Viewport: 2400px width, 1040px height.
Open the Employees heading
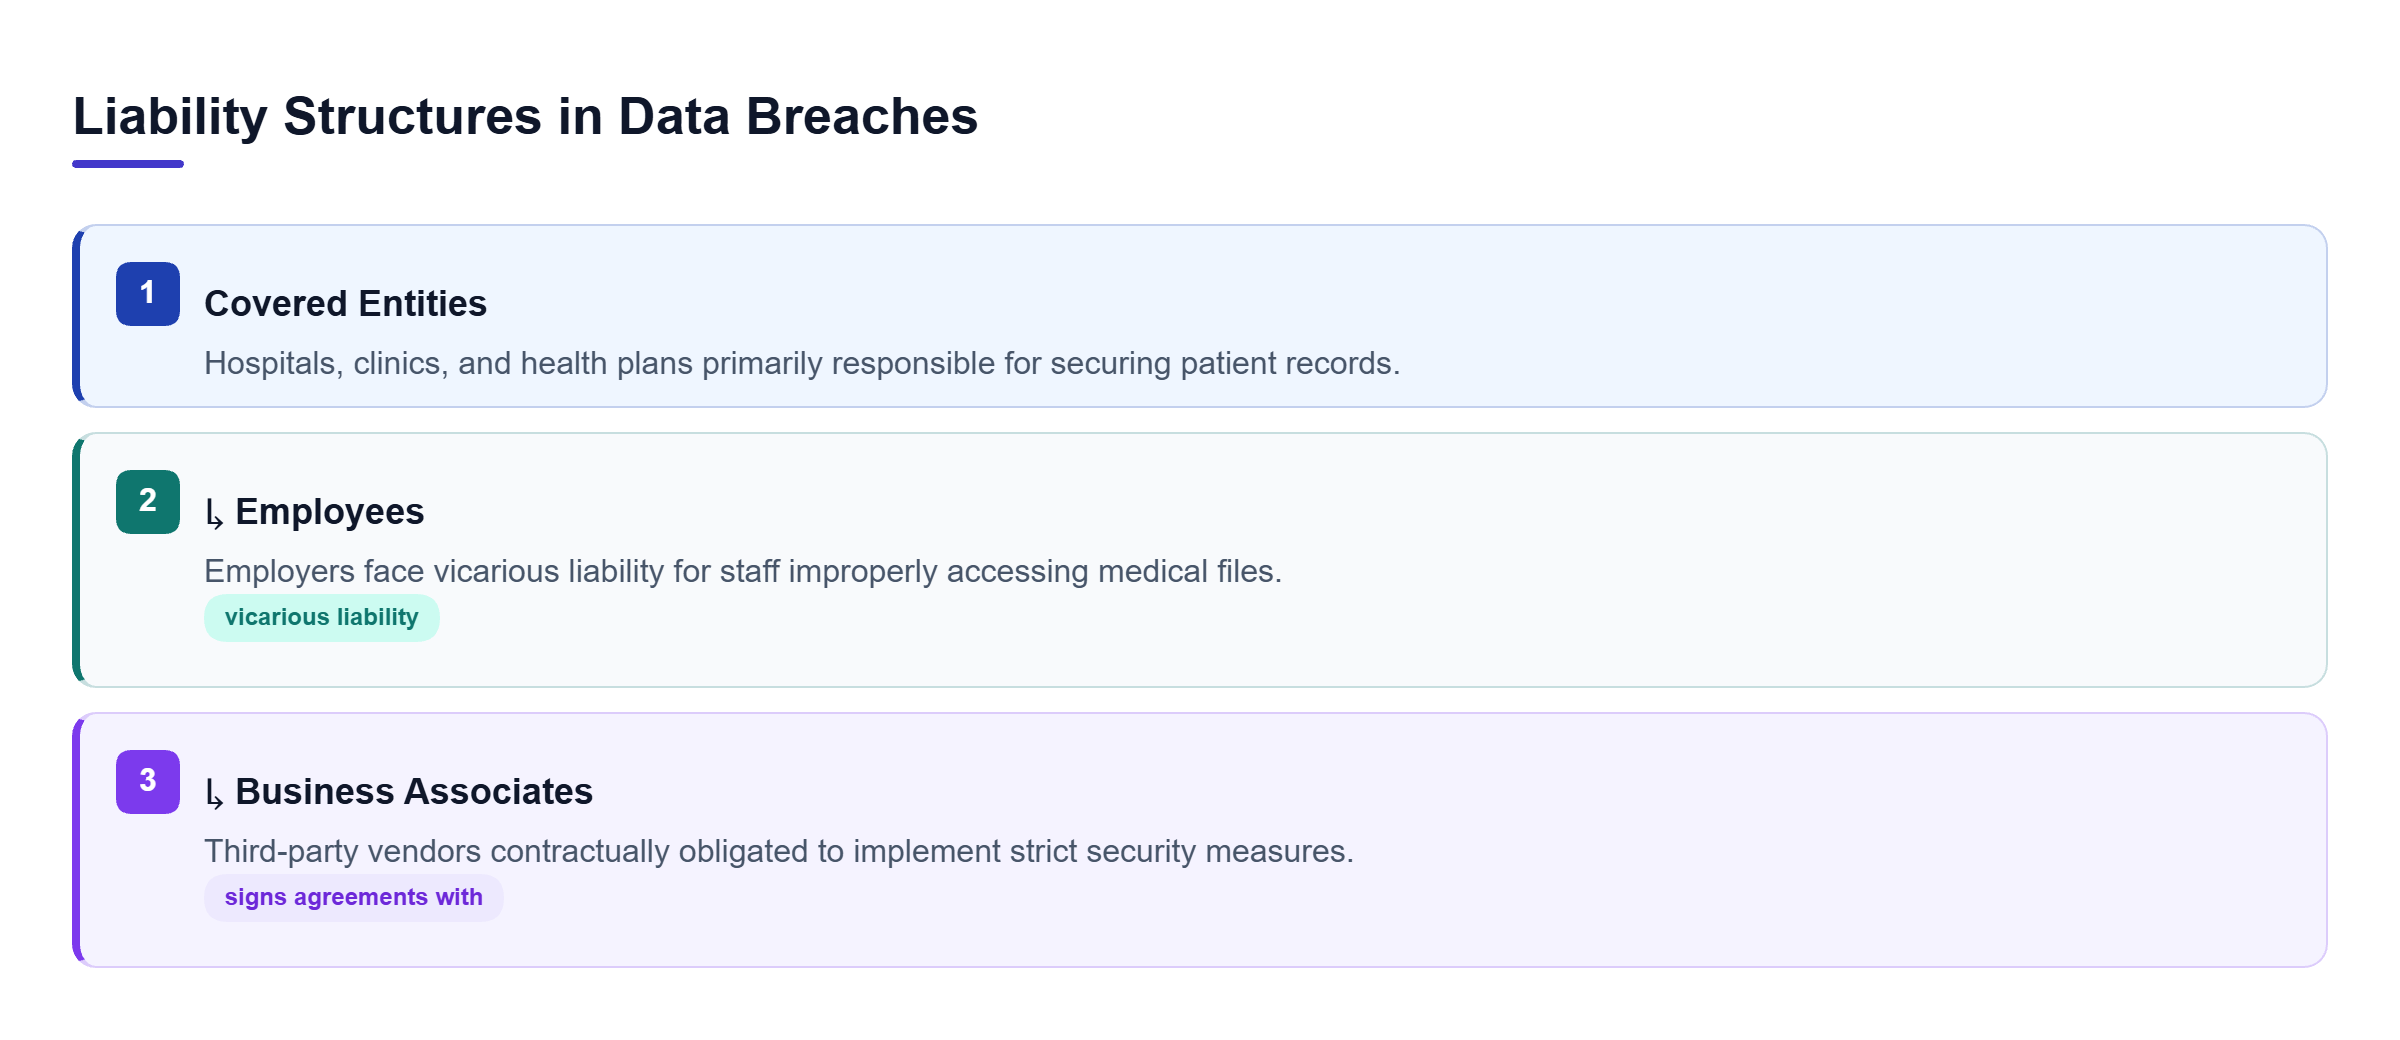coord(330,512)
